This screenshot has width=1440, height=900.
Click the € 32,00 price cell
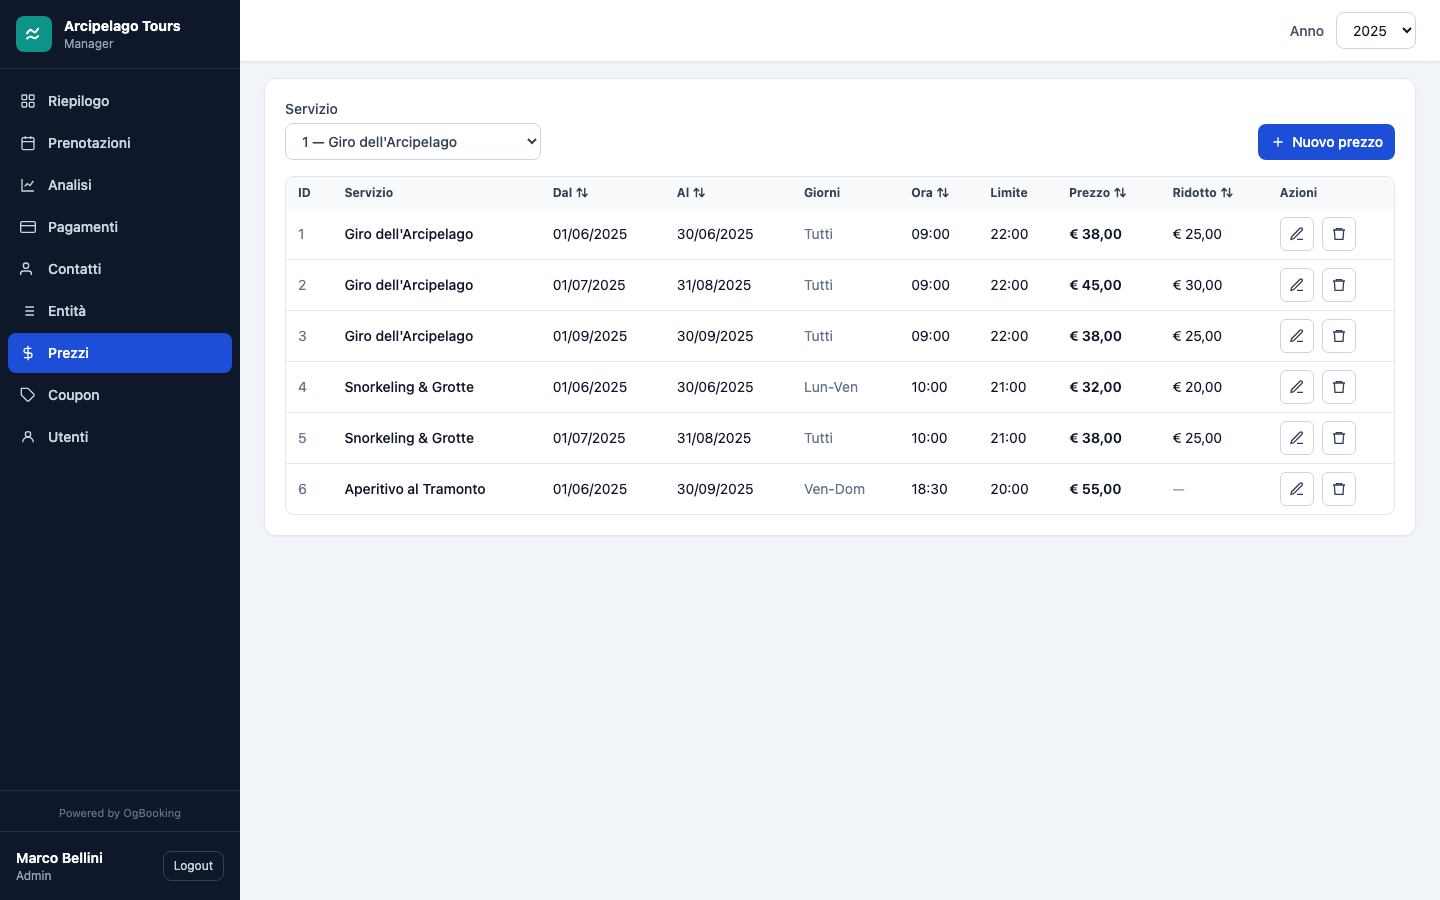1095,387
